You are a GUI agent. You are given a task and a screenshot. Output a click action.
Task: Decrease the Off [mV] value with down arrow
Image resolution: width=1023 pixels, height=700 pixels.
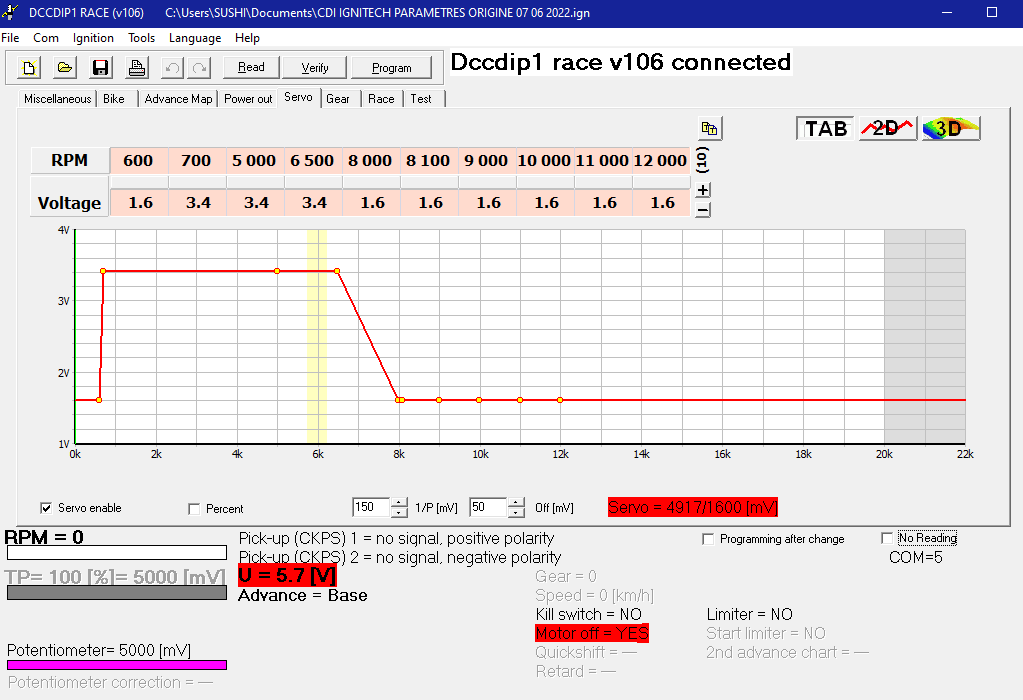pyautogui.click(x=516, y=513)
